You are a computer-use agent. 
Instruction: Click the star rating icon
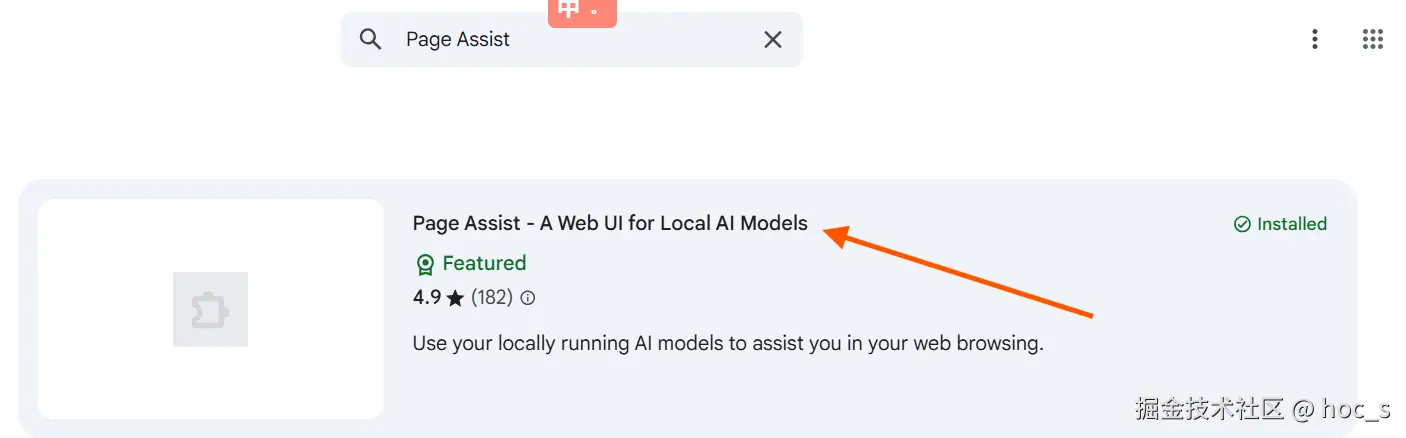click(456, 297)
